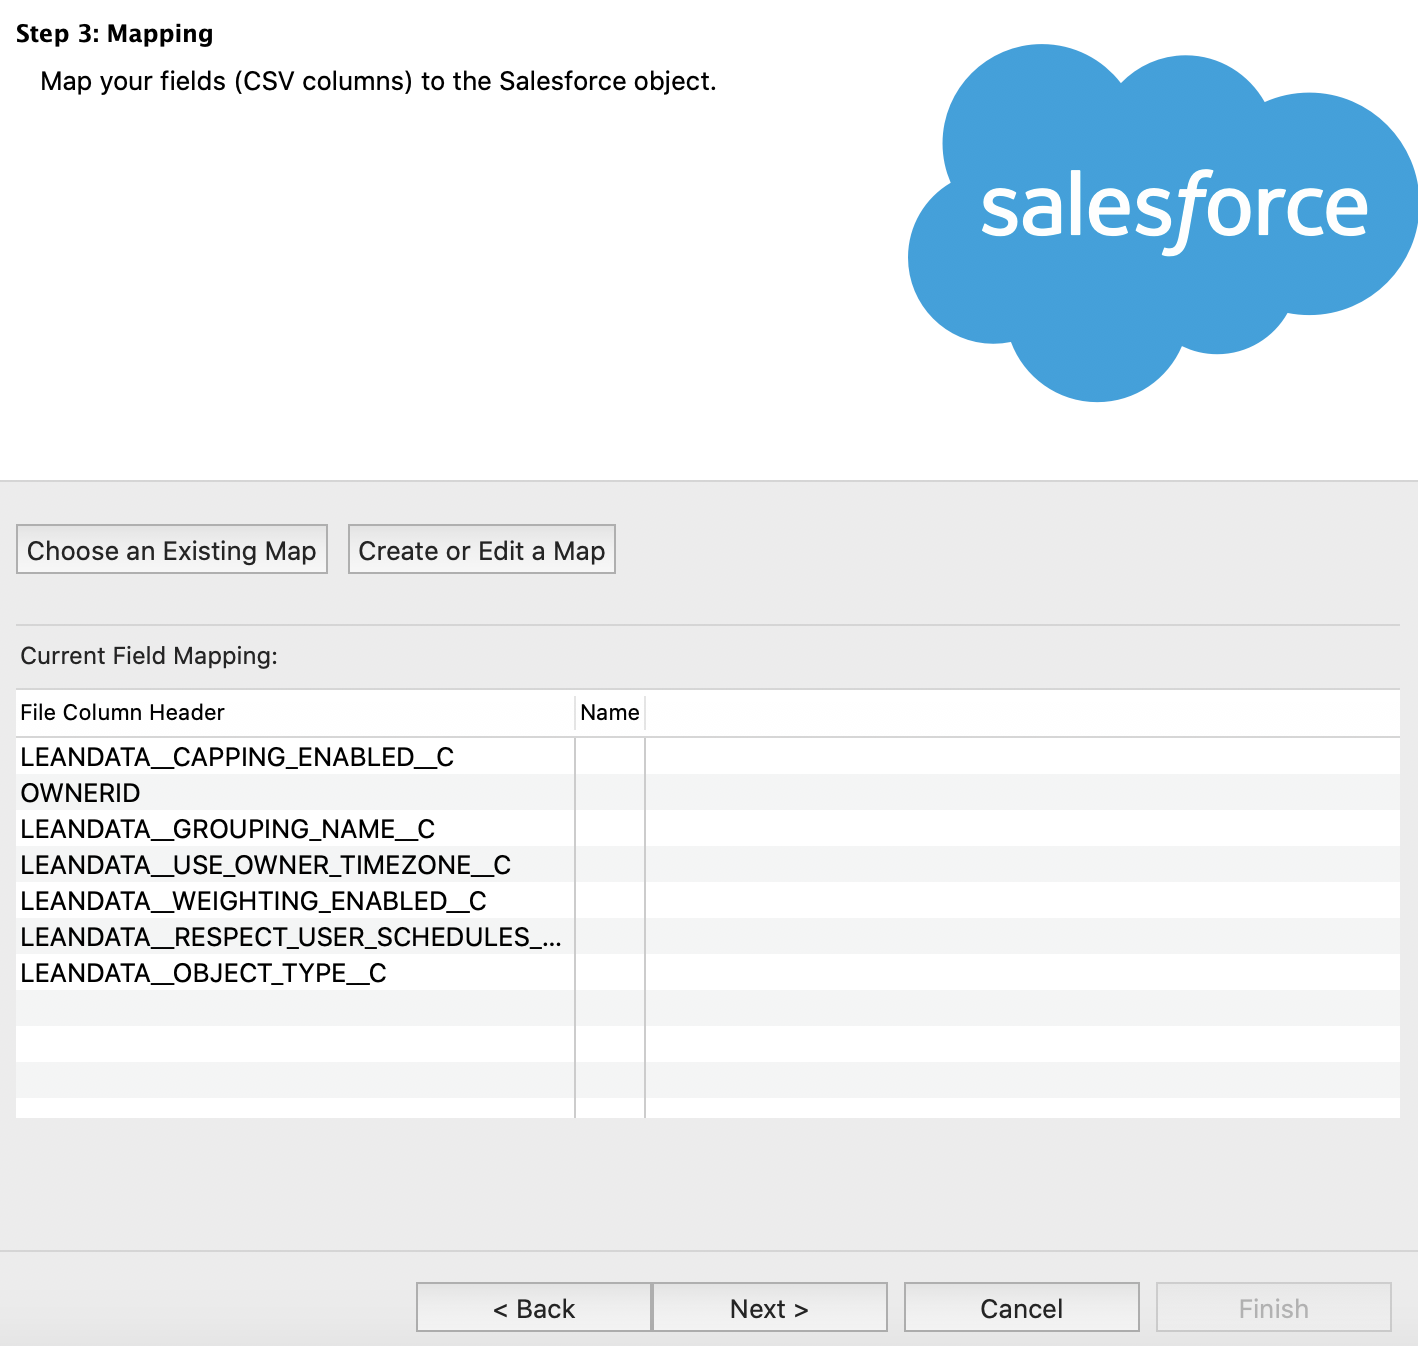Viewport: 1418px width, 1346px height.
Task: Cancel the mapping wizard
Action: tap(1021, 1308)
